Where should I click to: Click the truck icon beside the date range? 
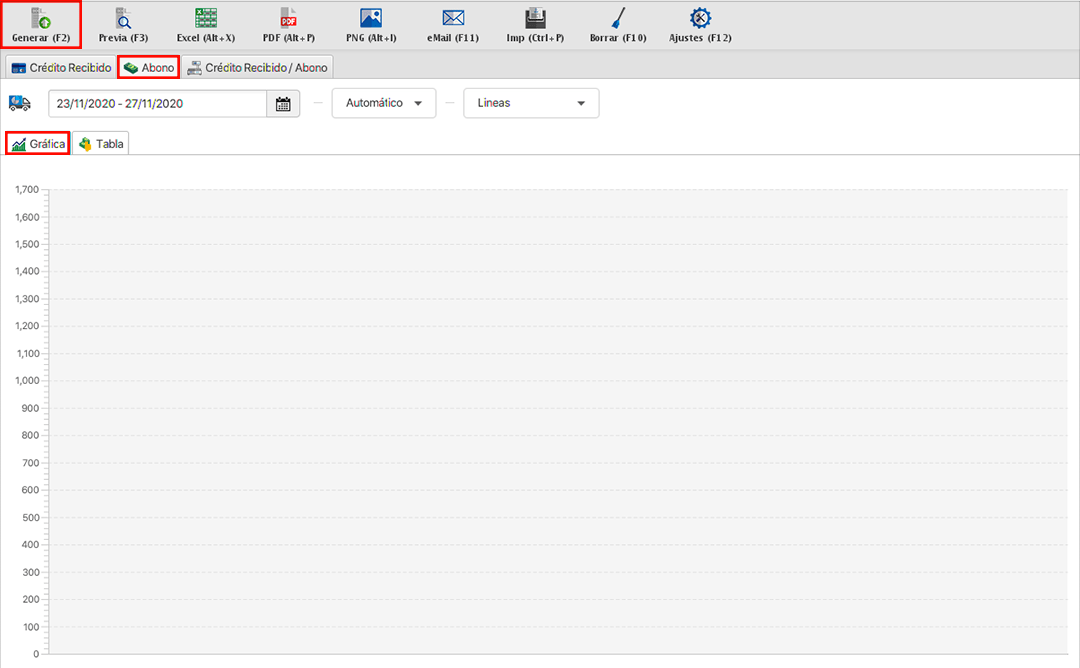click(19, 103)
